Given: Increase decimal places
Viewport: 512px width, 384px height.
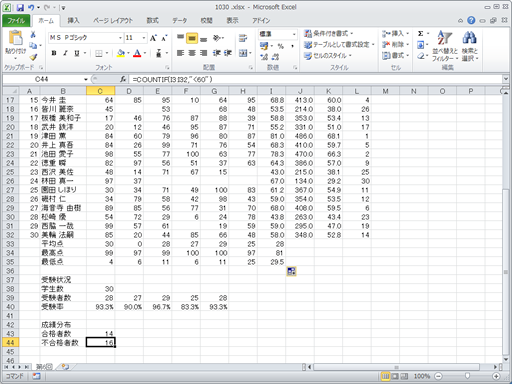Looking at the screenshot, I should 264,57.
